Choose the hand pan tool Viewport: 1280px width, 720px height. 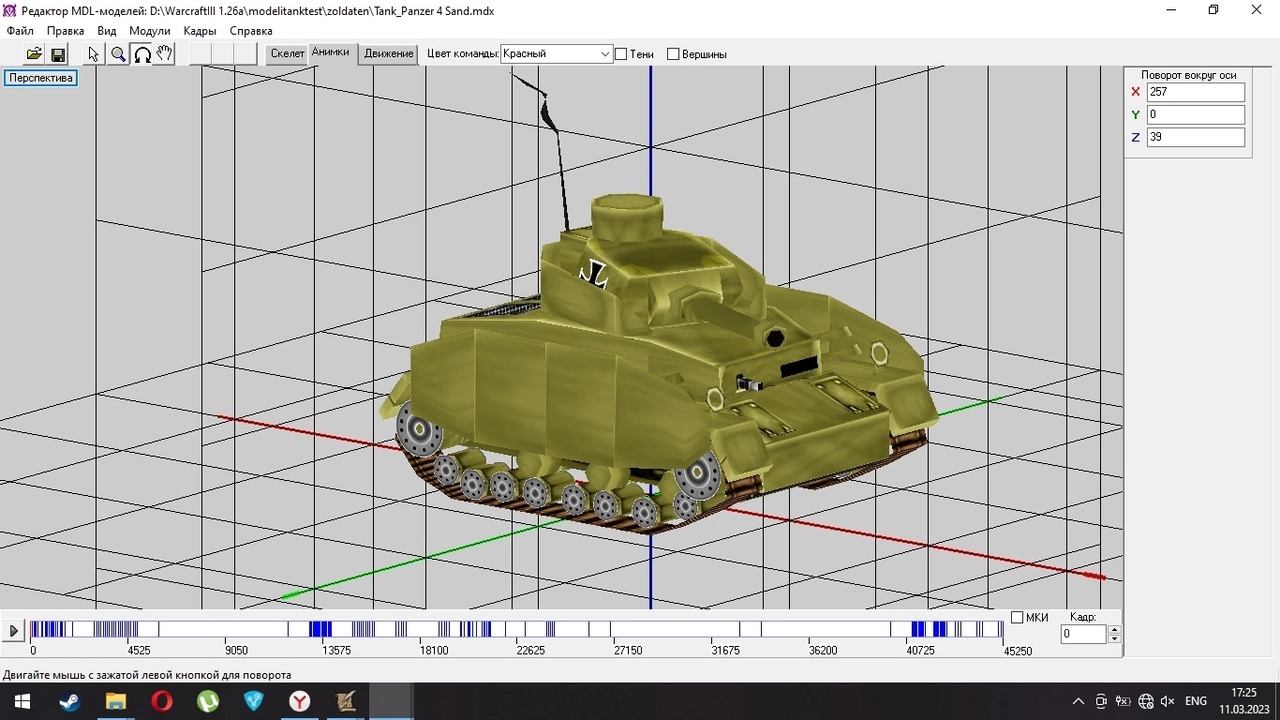pyautogui.click(x=165, y=54)
